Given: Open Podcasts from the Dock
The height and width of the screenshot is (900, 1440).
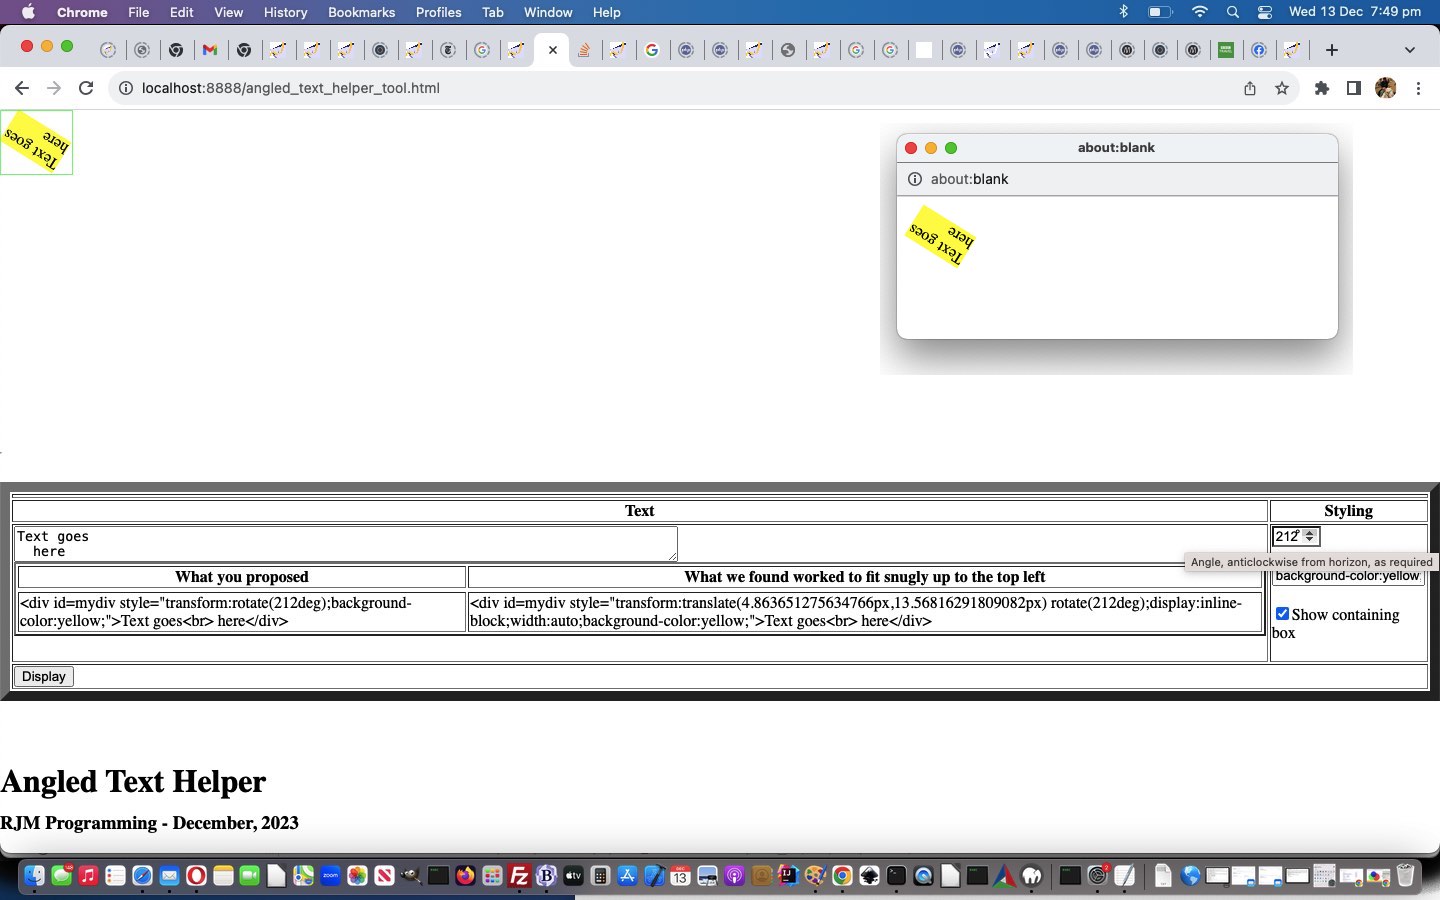Looking at the screenshot, I should (x=734, y=876).
